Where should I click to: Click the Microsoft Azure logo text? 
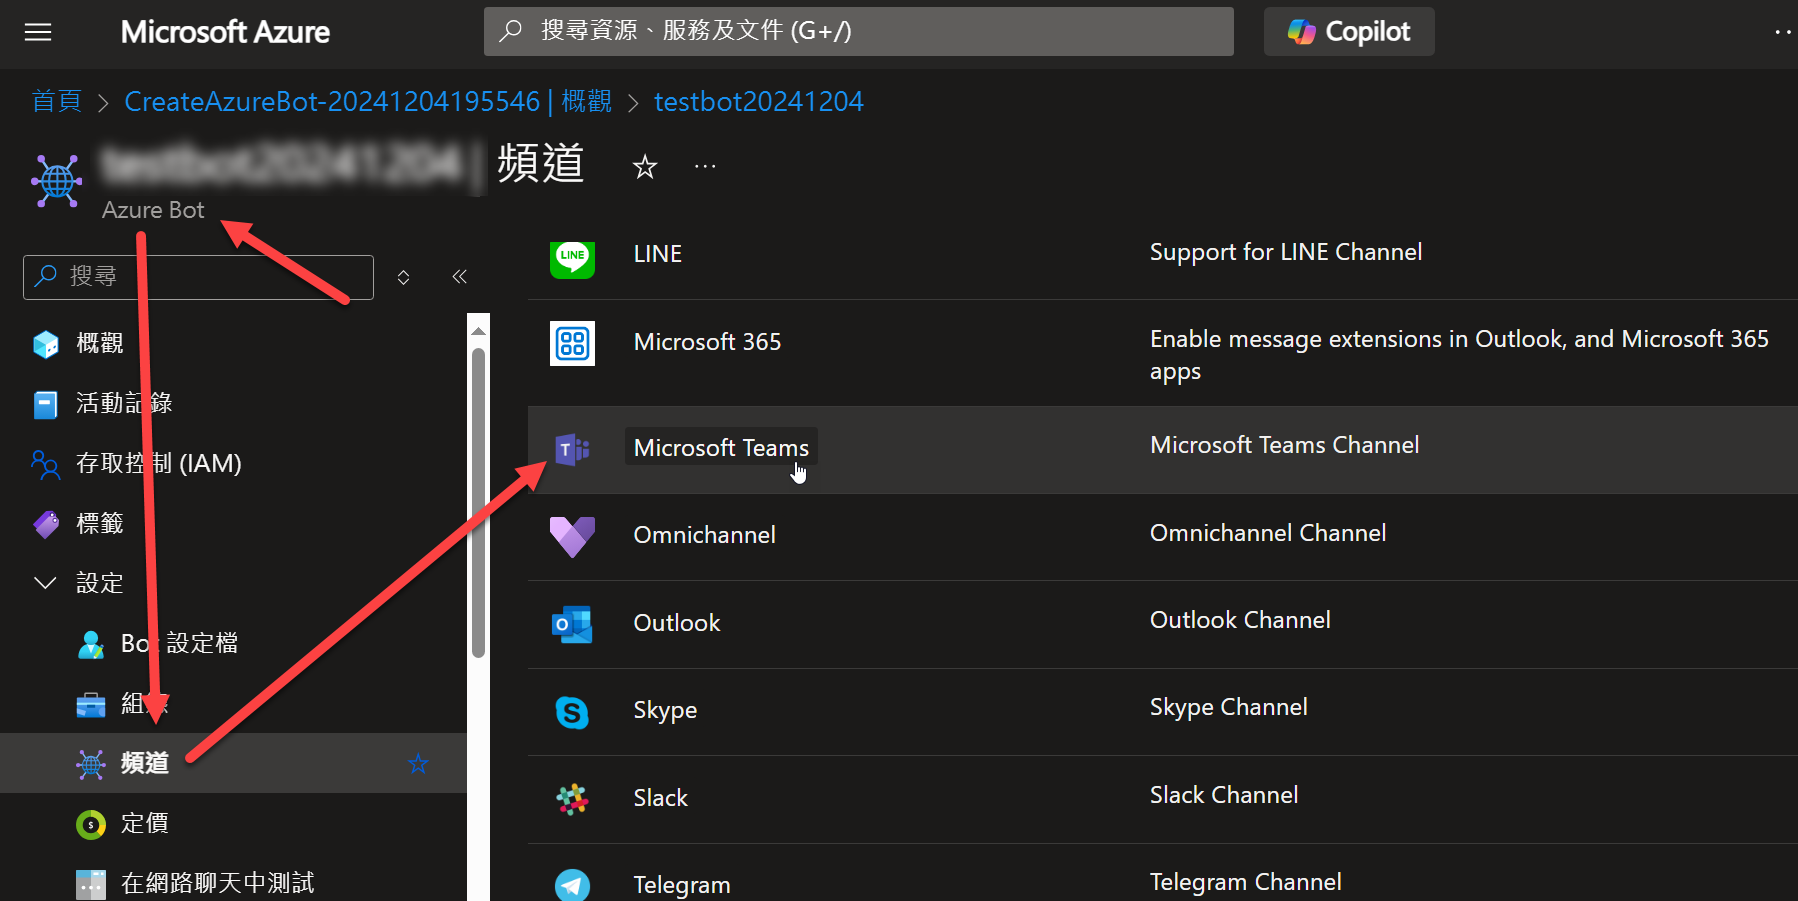[x=225, y=32]
